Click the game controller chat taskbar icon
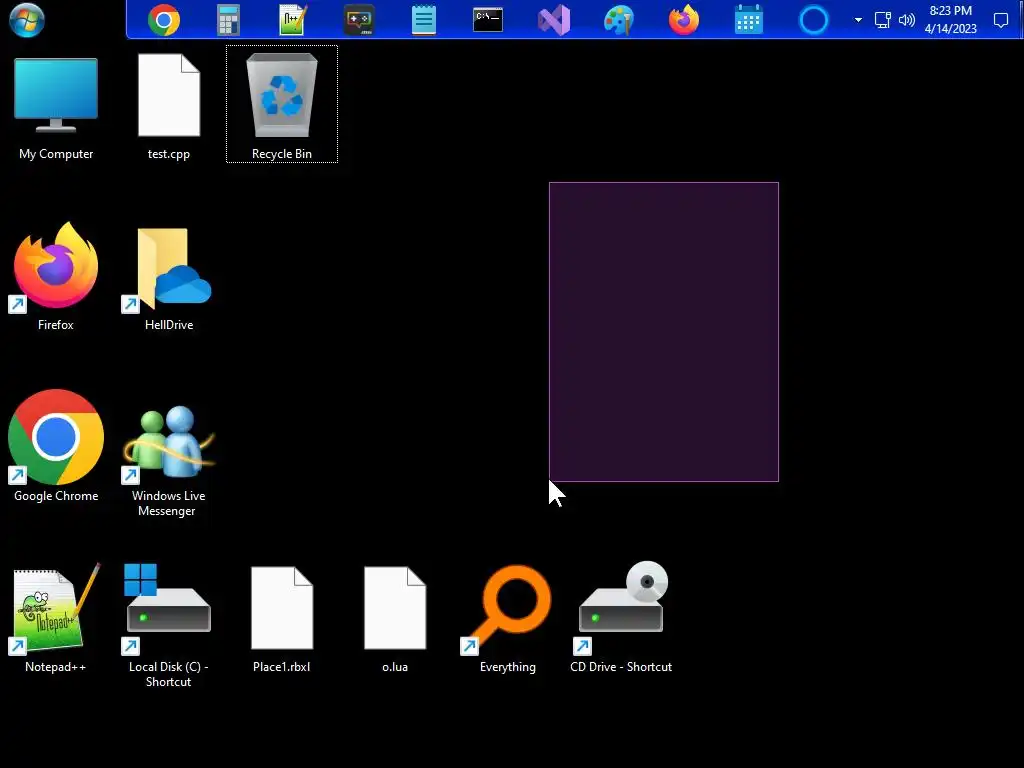1024x768 pixels. pos(359,20)
